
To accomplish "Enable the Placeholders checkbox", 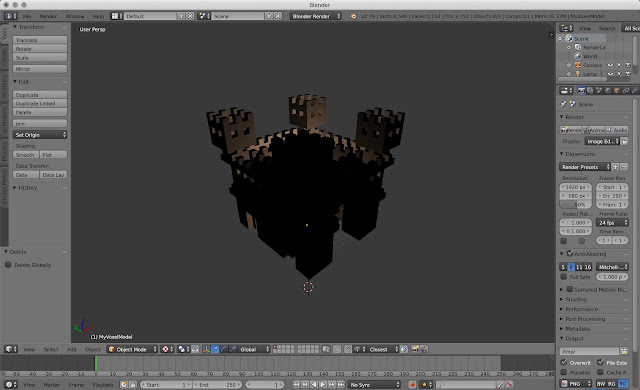I will pyautogui.click(x=564, y=372).
